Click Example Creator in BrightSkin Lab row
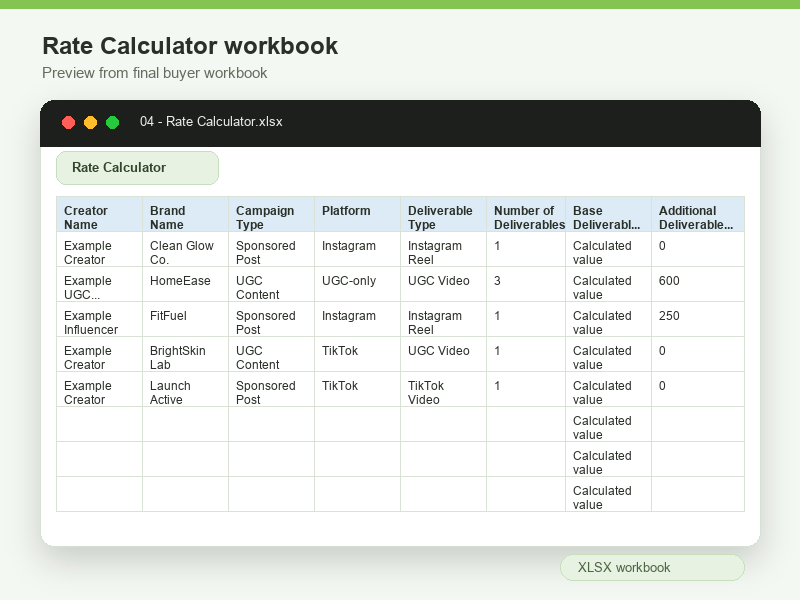The width and height of the screenshot is (800, 600). (x=99, y=354)
